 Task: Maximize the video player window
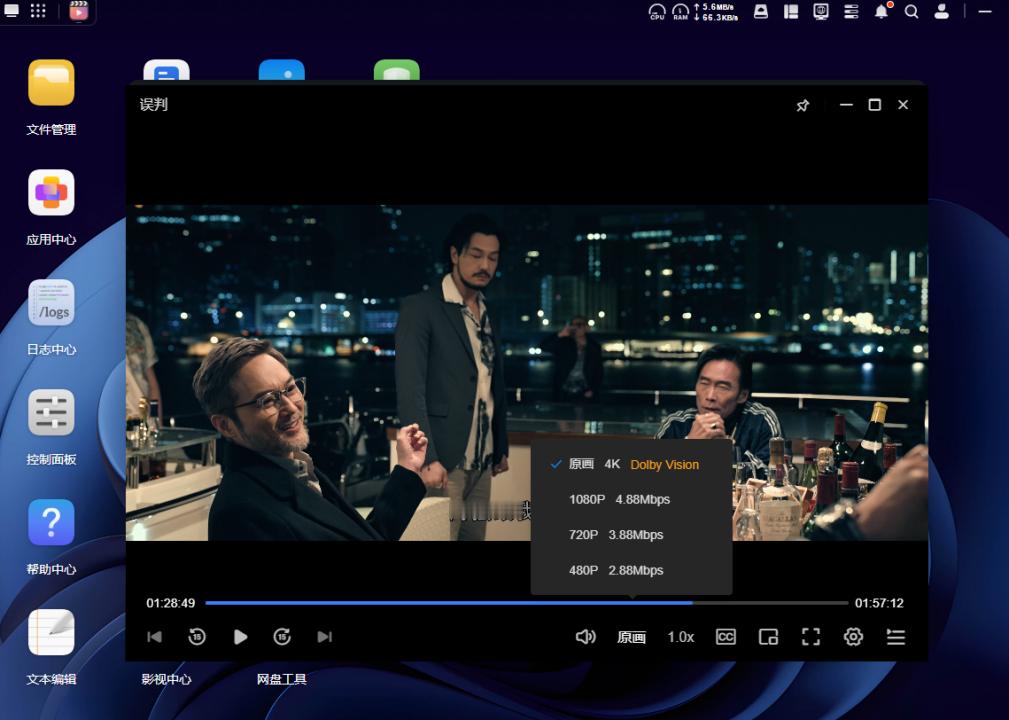pos(875,104)
